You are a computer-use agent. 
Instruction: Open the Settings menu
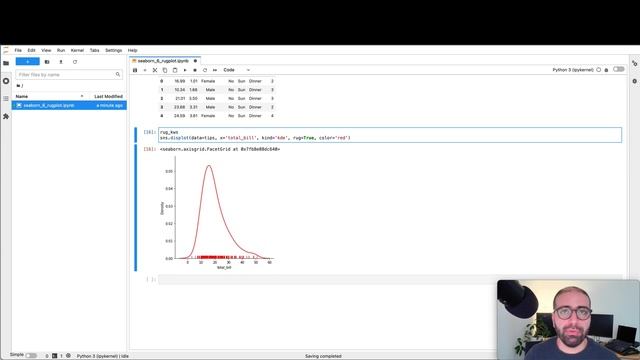113,50
